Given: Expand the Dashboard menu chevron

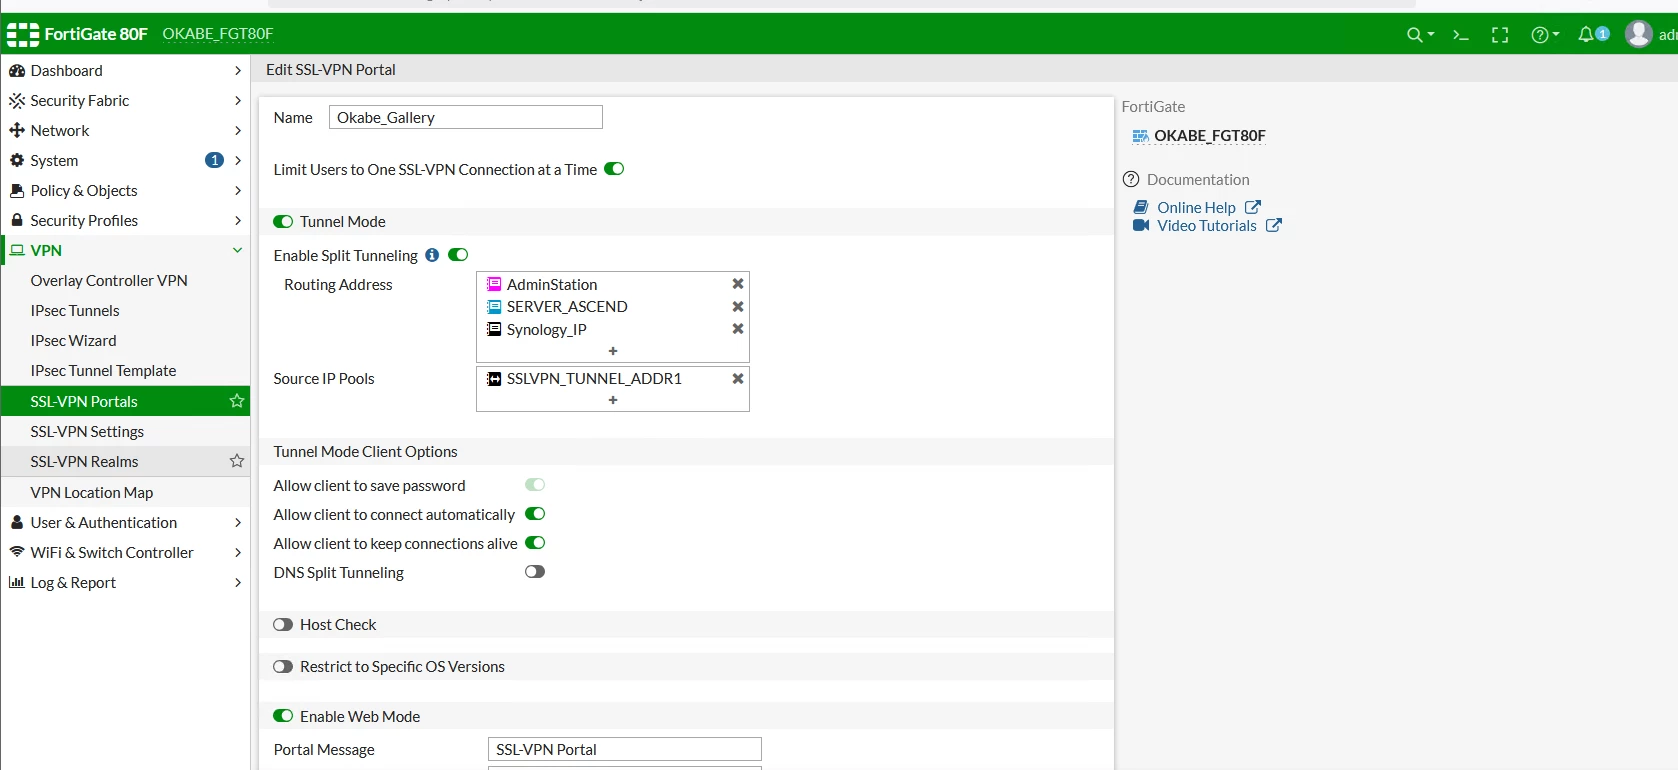Looking at the screenshot, I should pos(237,71).
